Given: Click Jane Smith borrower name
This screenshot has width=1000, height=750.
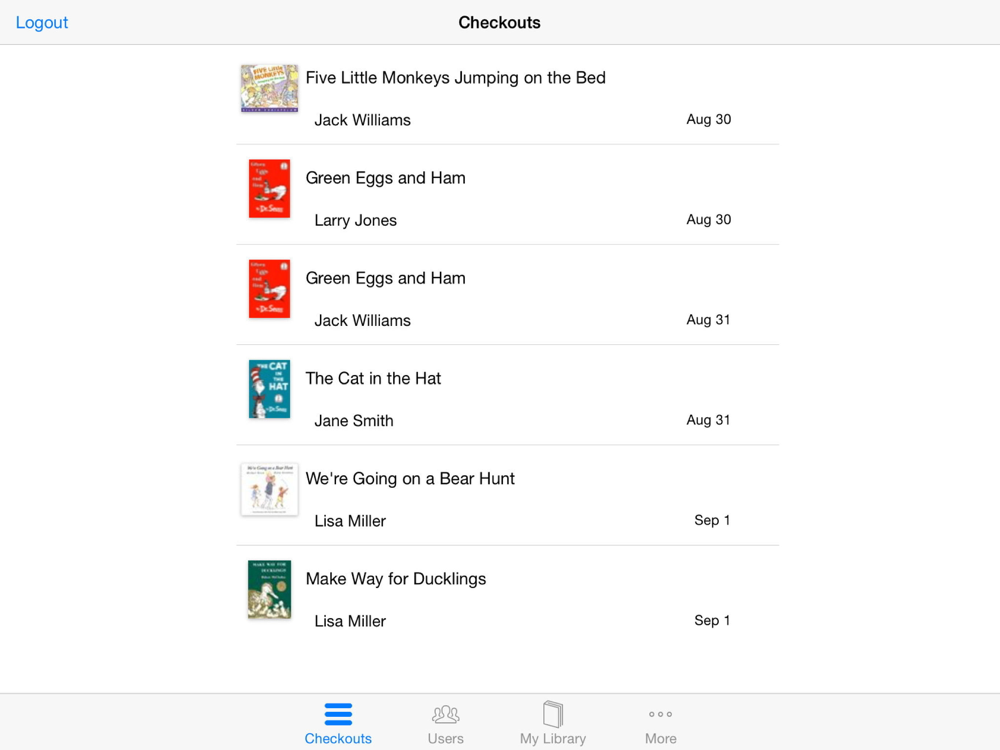Looking at the screenshot, I should click(x=354, y=421).
